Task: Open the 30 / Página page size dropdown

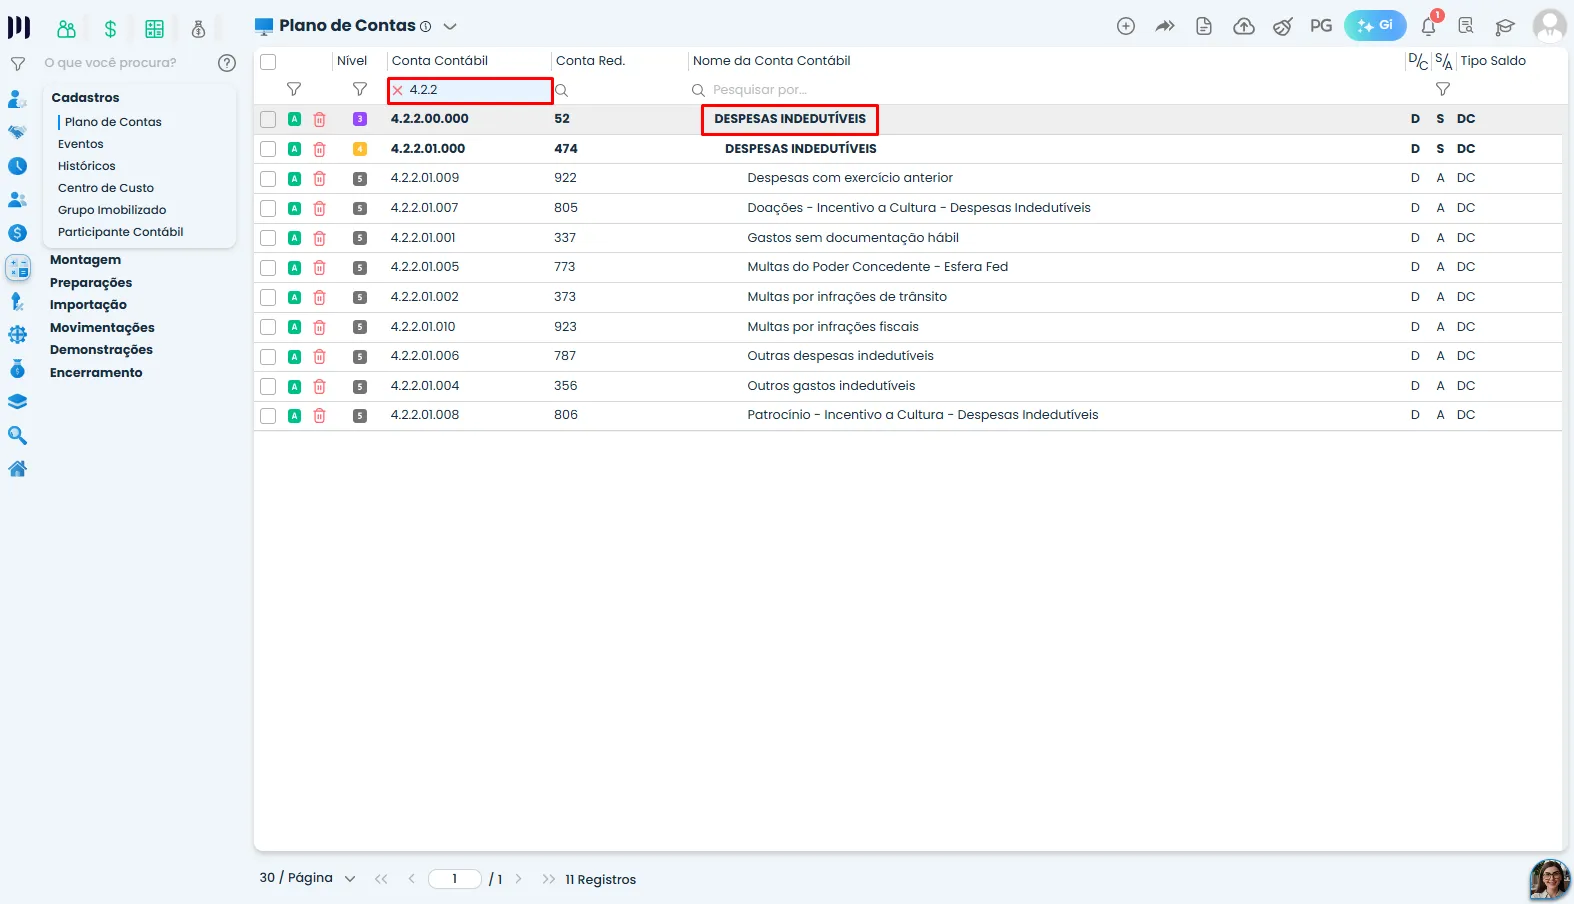Action: click(308, 878)
